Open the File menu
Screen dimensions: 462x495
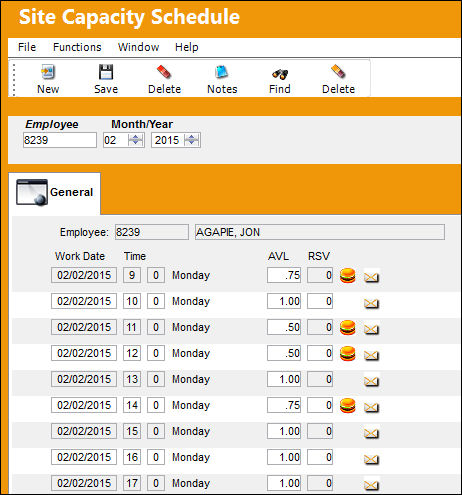click(x=27, y=47)
